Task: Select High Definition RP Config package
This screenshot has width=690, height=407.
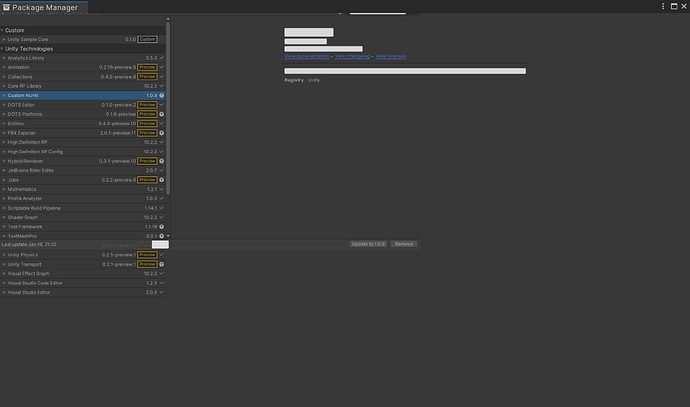Action: 83,152
